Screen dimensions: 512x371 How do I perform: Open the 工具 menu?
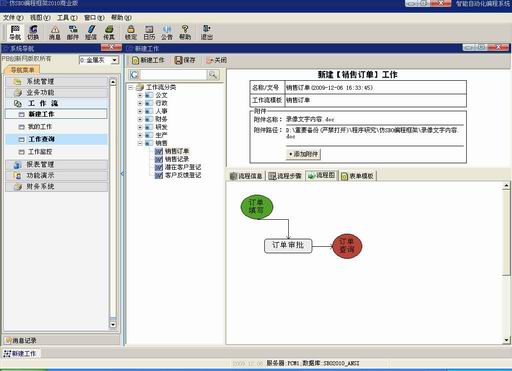tap(67, 17)
